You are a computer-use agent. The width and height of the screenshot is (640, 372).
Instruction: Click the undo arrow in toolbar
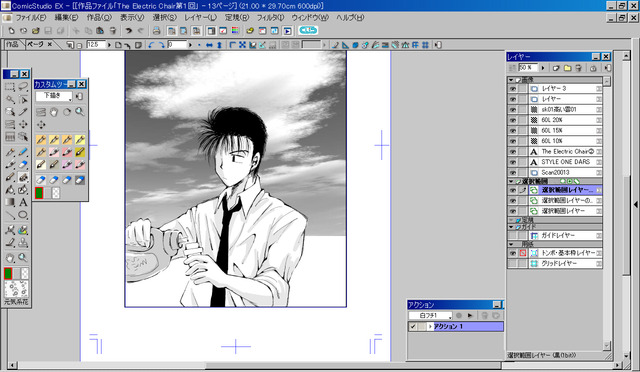(x=129, y=31)
